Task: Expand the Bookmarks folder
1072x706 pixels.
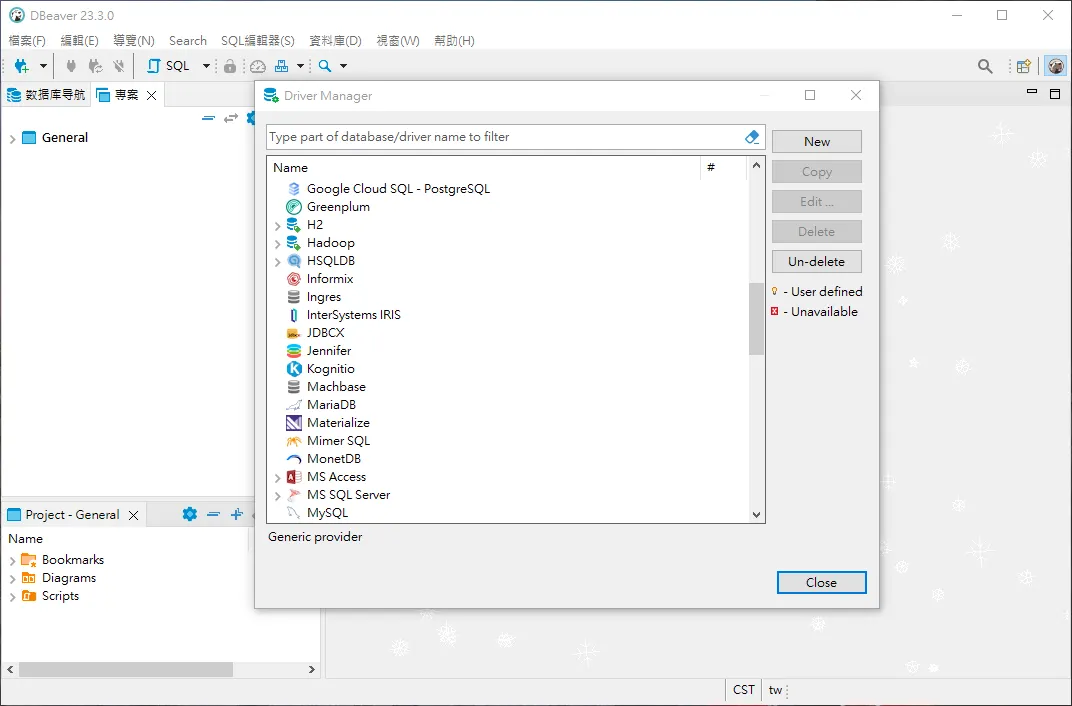Action: click(12, 560)
